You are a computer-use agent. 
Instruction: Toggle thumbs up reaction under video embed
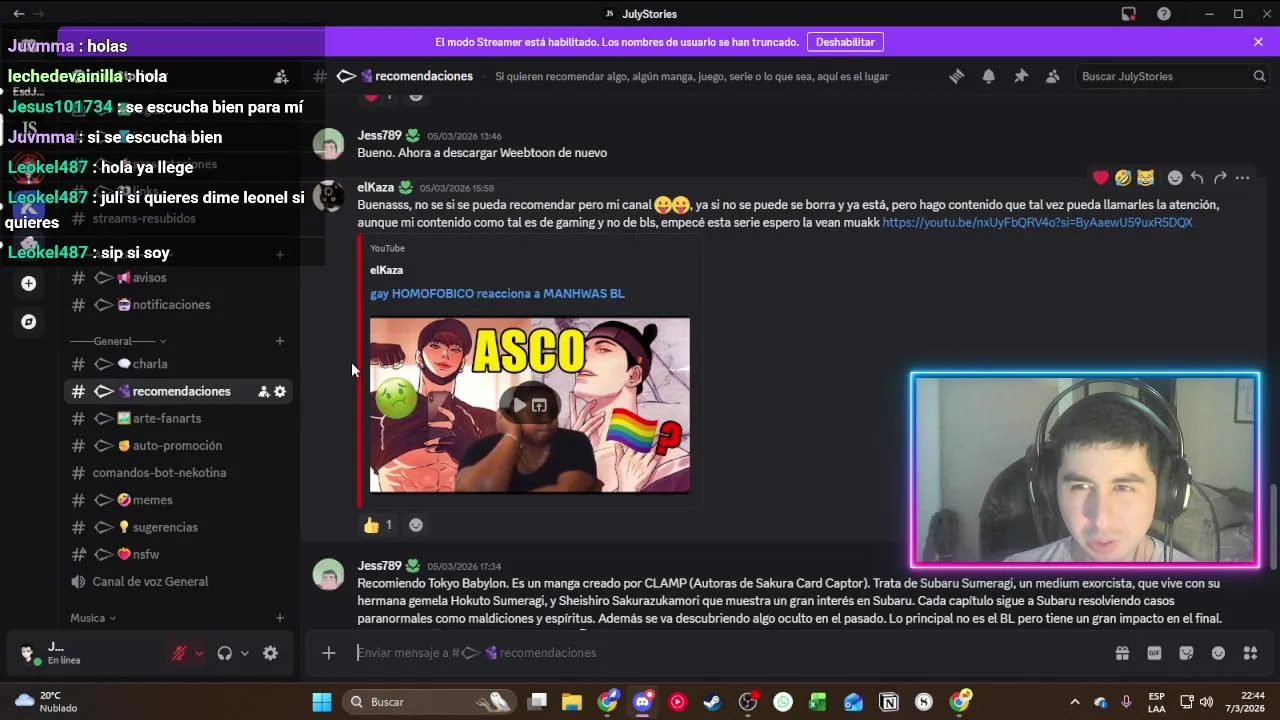379,525
